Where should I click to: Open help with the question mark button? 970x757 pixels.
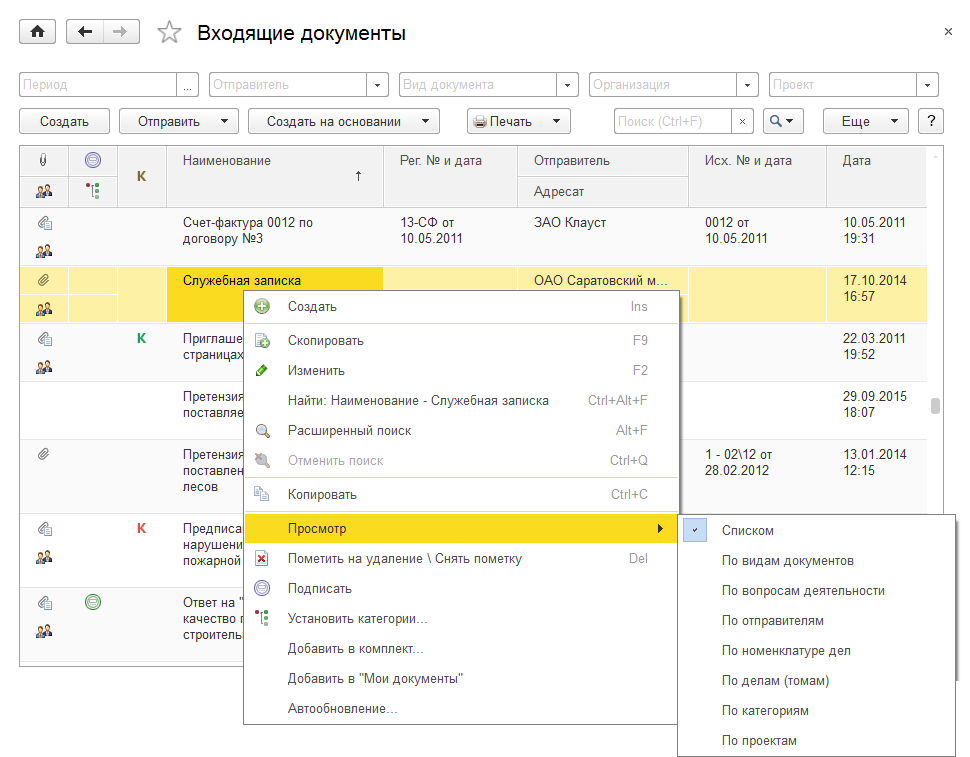coord(931,121)
